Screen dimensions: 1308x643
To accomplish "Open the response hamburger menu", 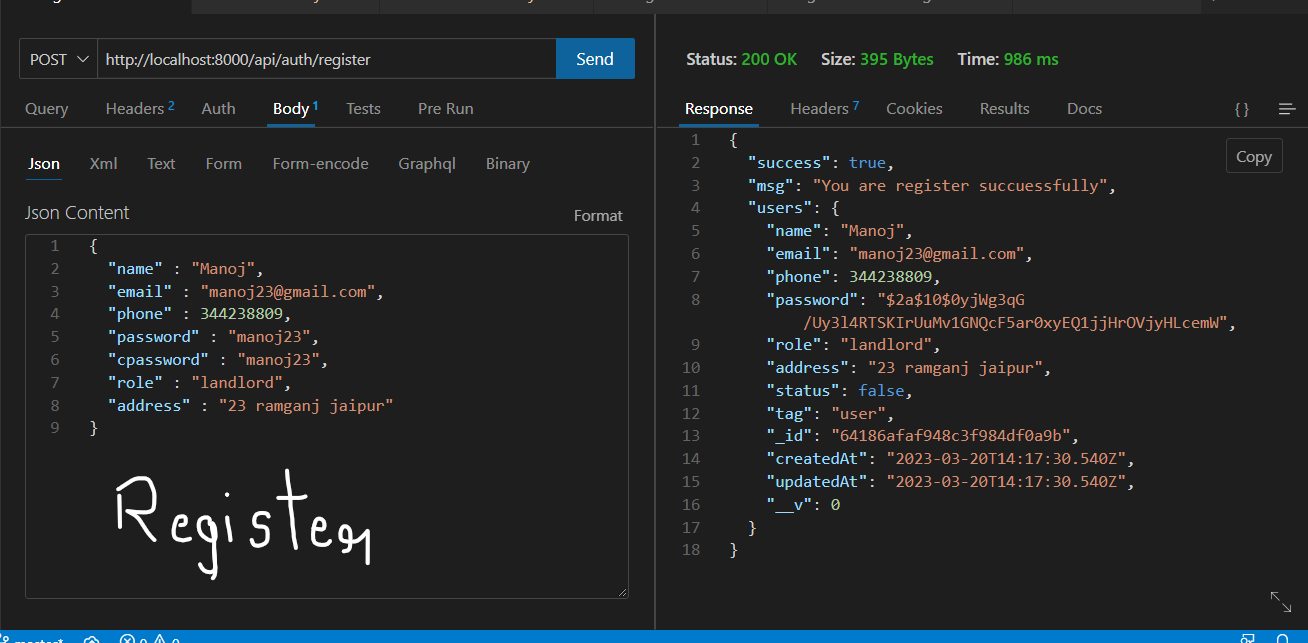I will [1287, 109].
